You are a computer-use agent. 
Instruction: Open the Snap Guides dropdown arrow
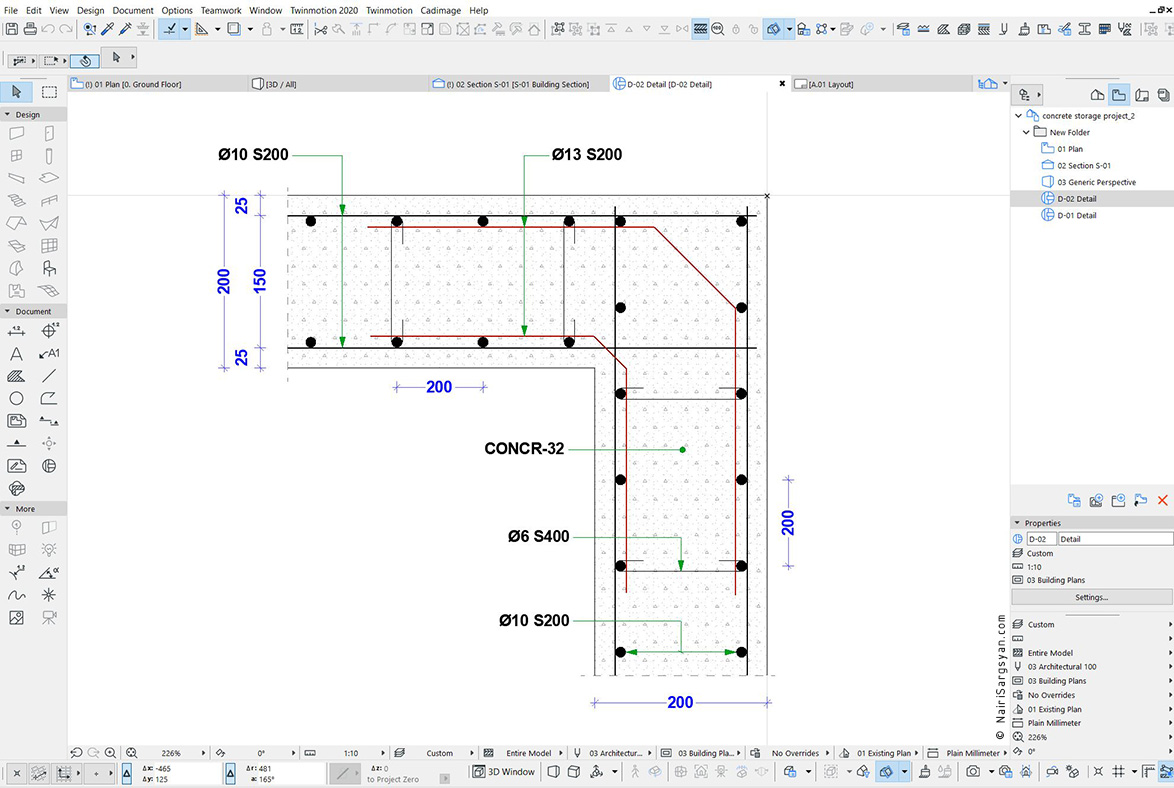(217, 29)
